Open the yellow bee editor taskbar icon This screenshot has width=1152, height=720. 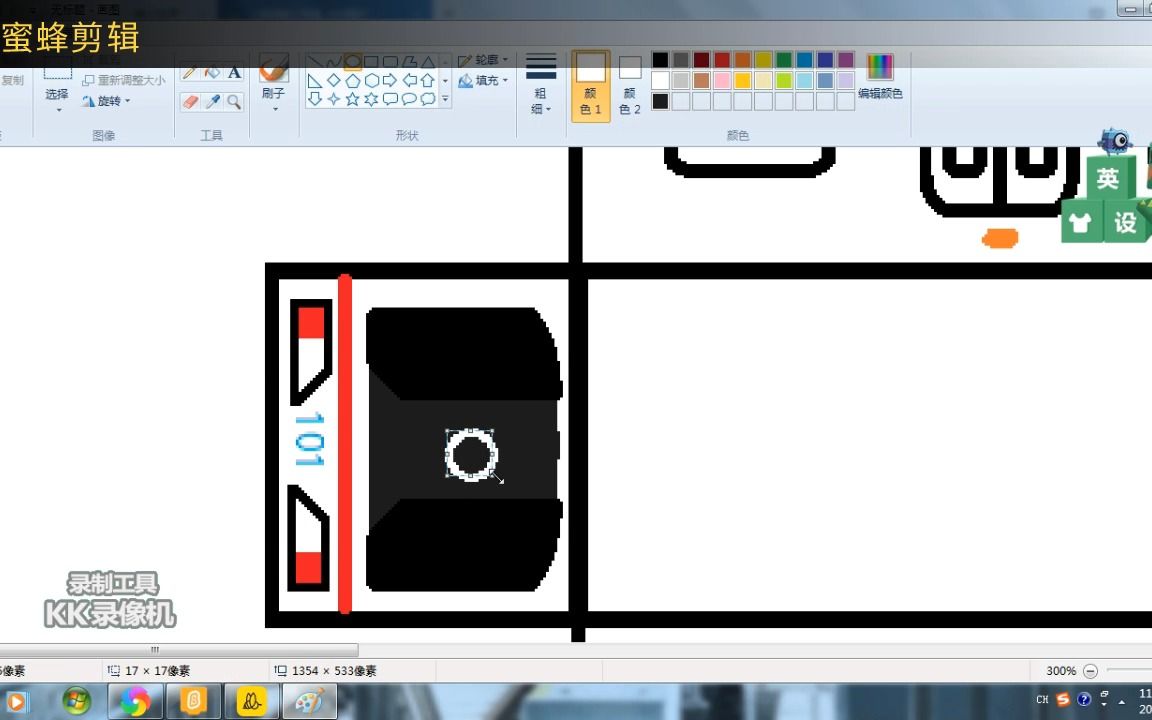pos(251,702)
